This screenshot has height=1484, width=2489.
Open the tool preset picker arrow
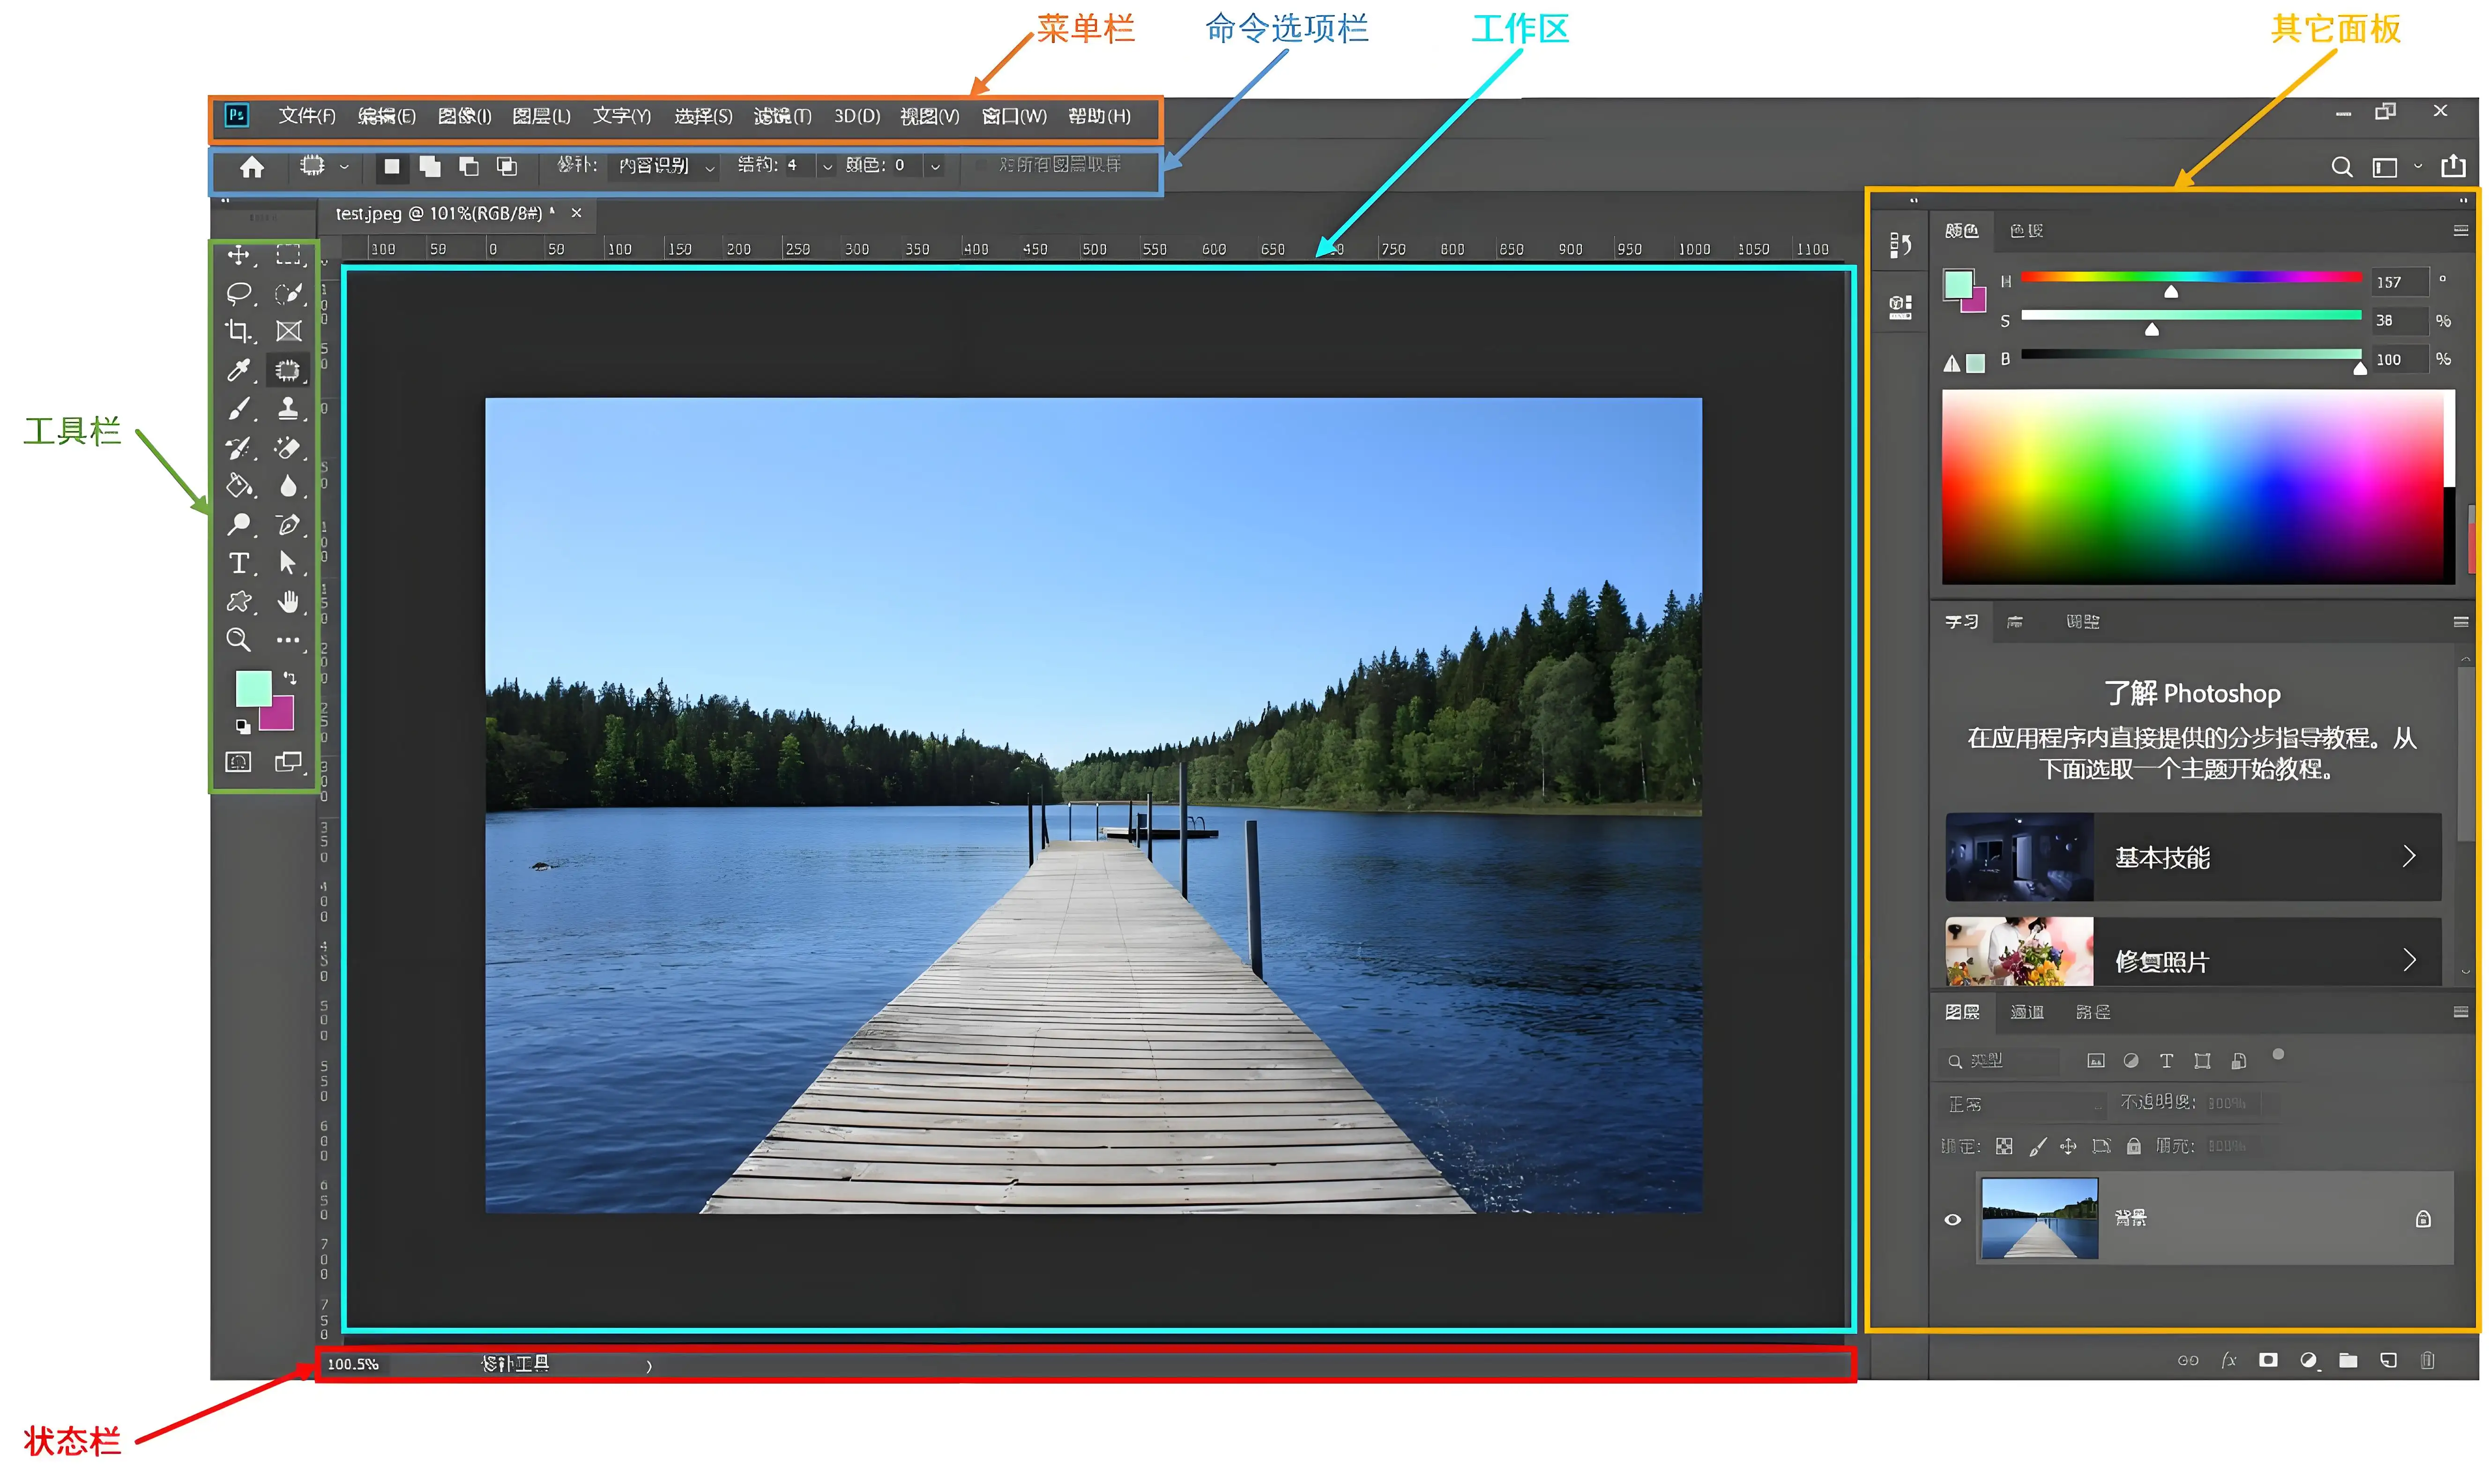tap(344, 167)
